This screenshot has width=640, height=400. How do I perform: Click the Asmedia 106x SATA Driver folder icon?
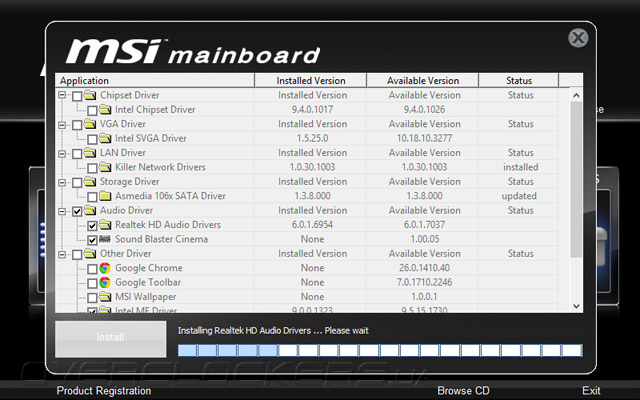tap(105, 196)
